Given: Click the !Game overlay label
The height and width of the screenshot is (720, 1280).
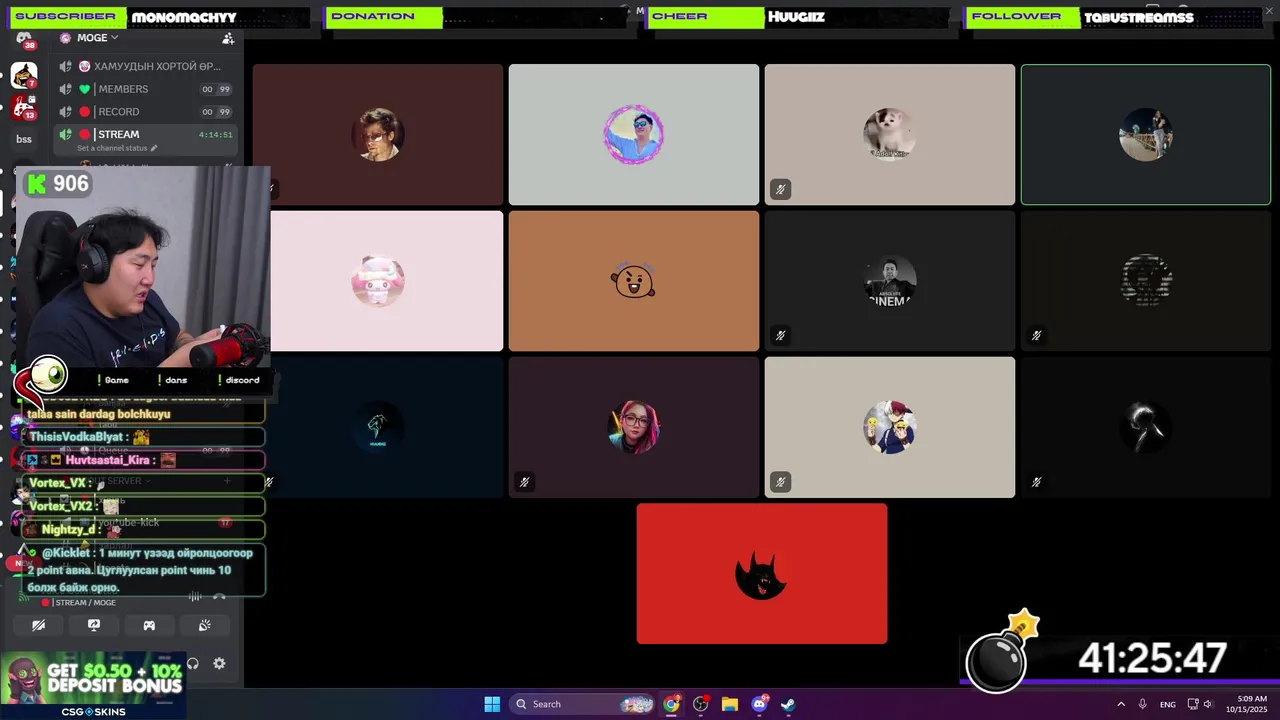Looking at the screenshot, I should tap(115, 380).
